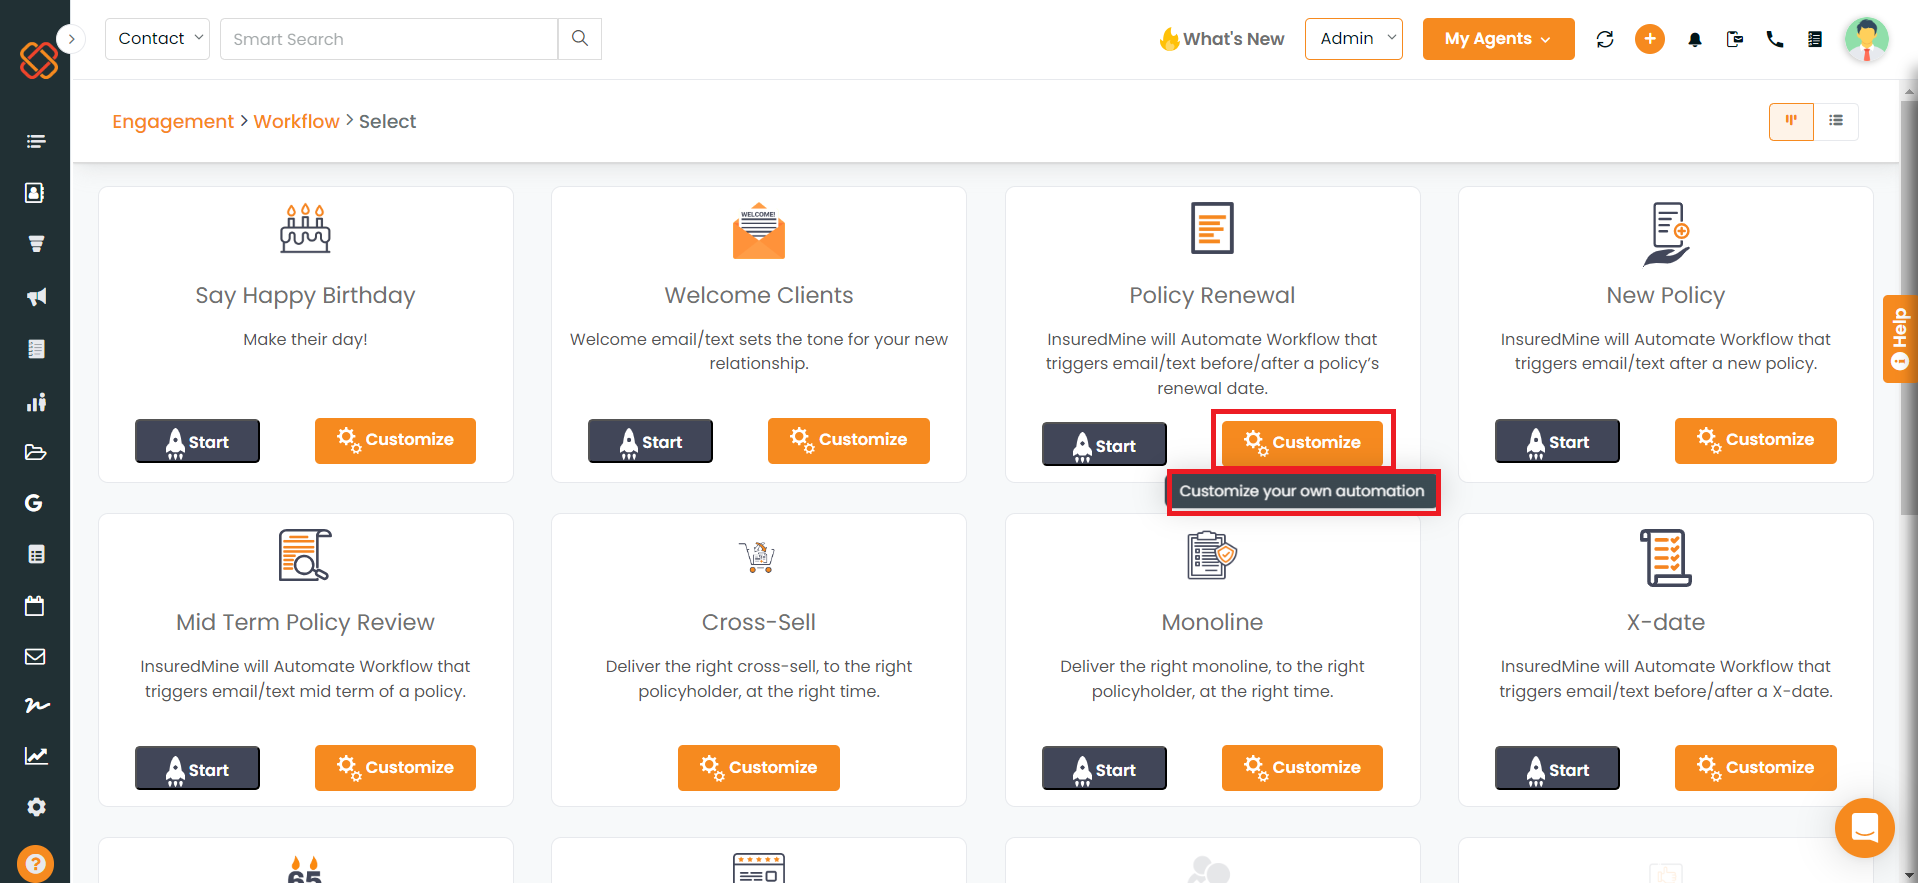Viewport: 1918px width, 883px height.
Task: Open the signature icon in sidebar
Action: tap(36, 706)
